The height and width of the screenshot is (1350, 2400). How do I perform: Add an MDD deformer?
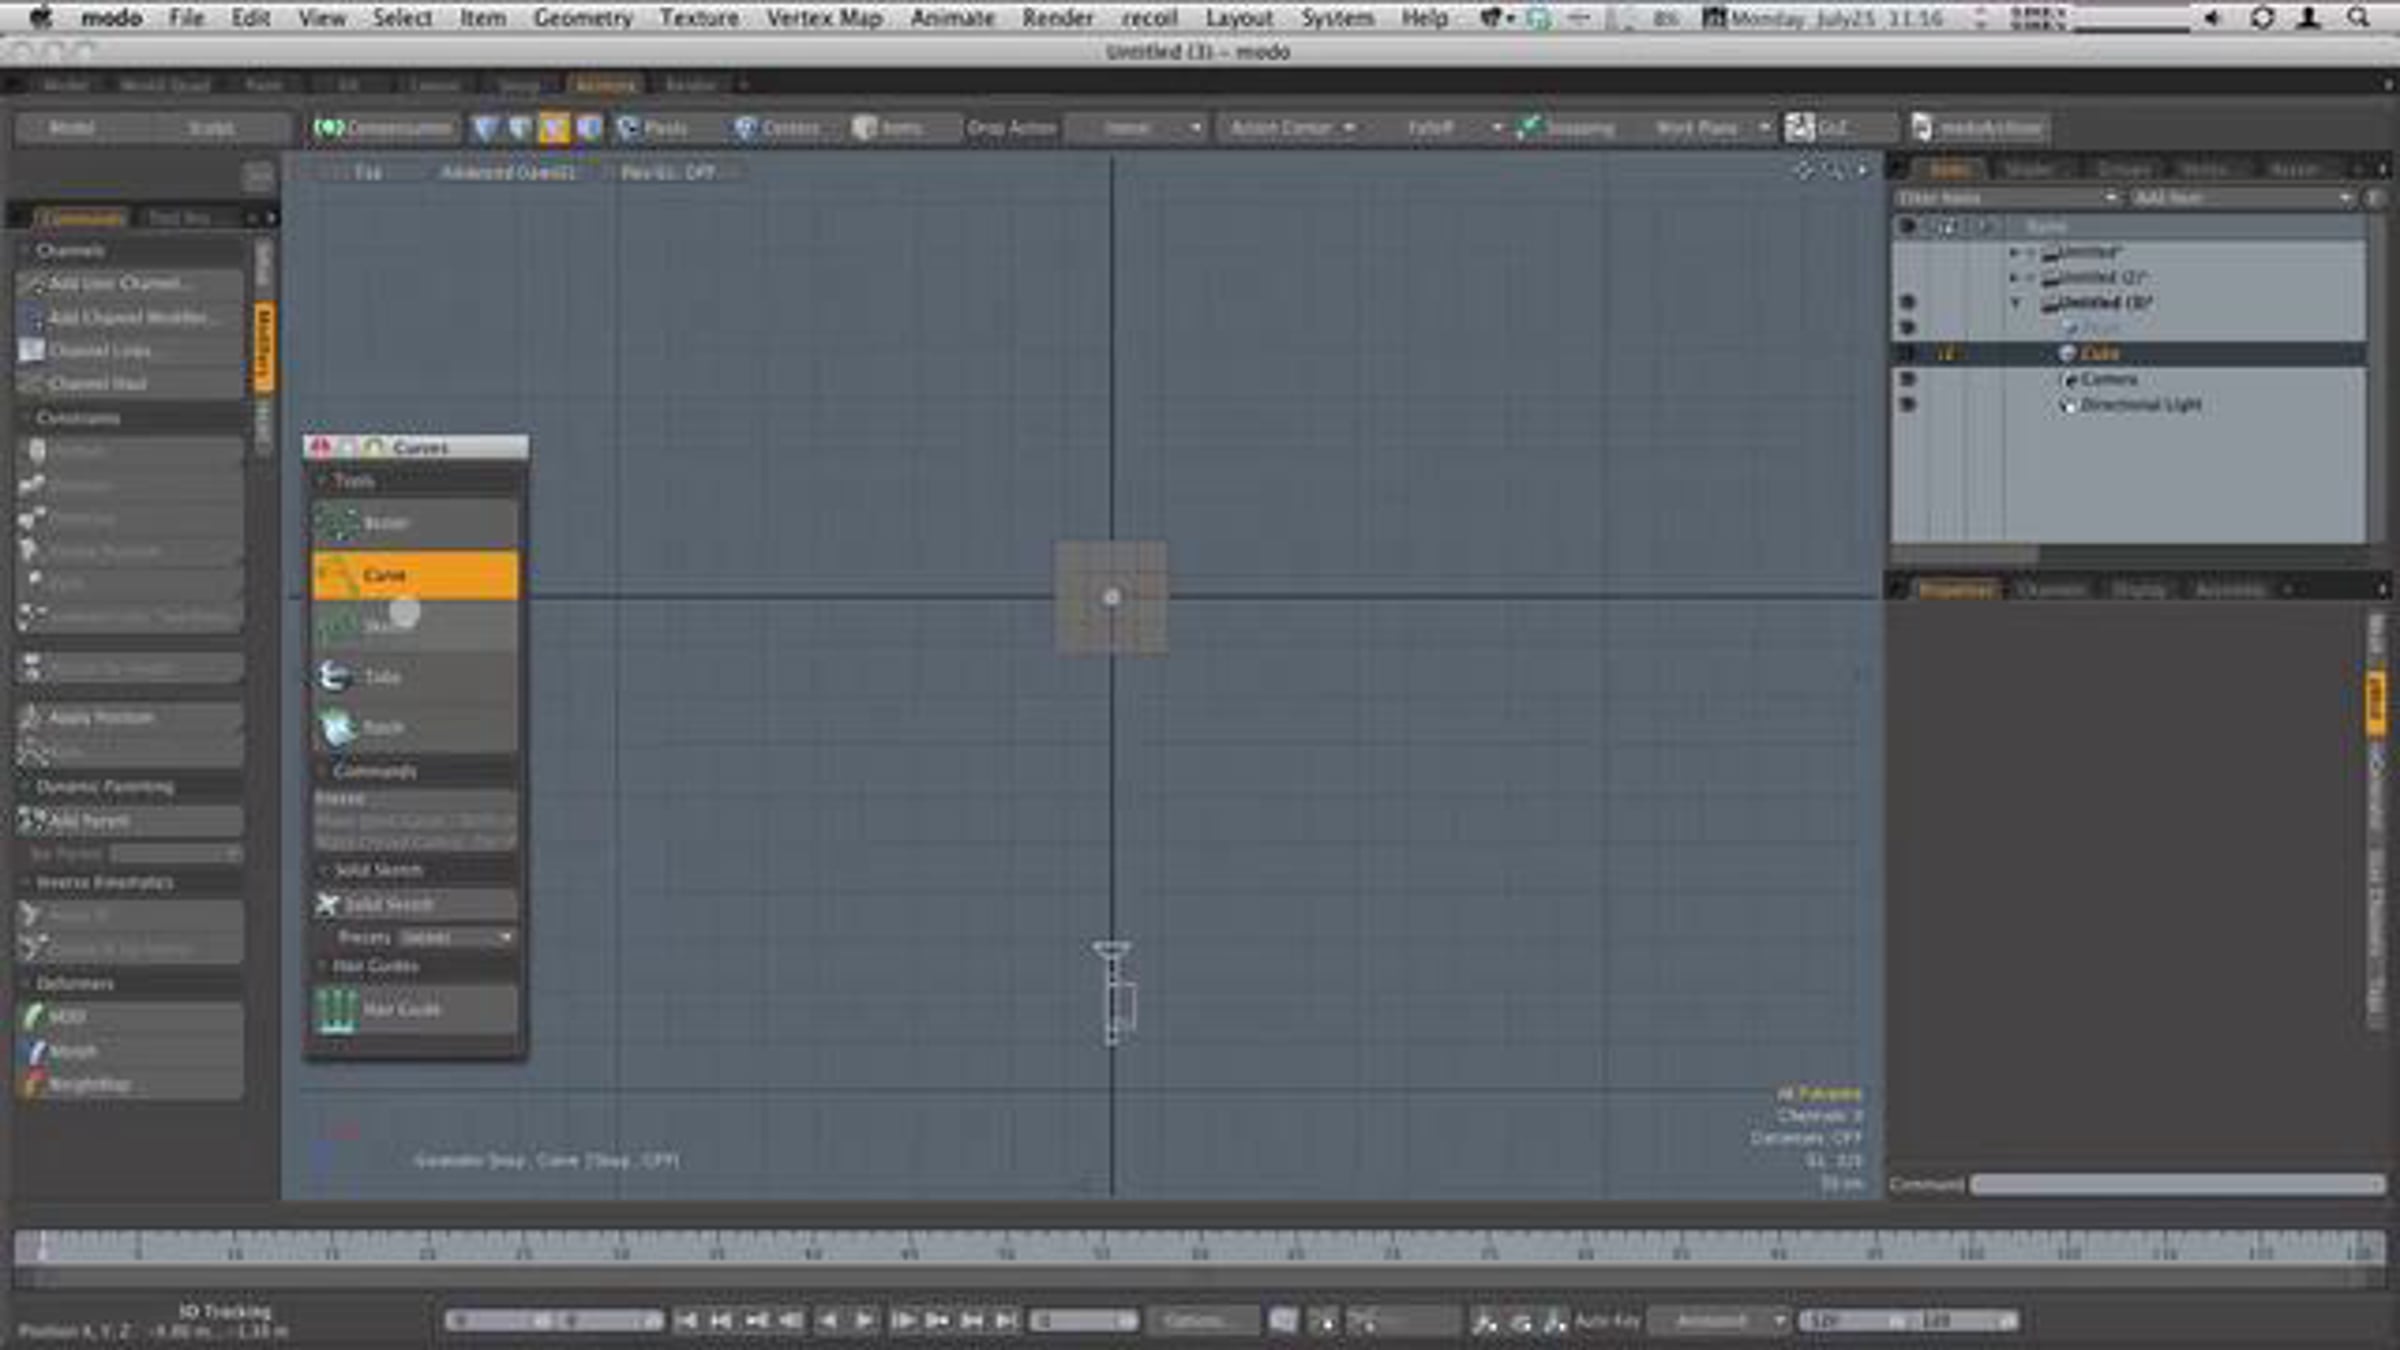[x=130, y=1017]
